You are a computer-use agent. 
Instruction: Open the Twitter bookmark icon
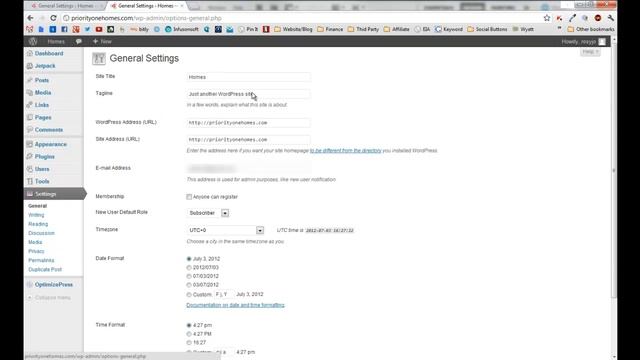tap(87, 29)
